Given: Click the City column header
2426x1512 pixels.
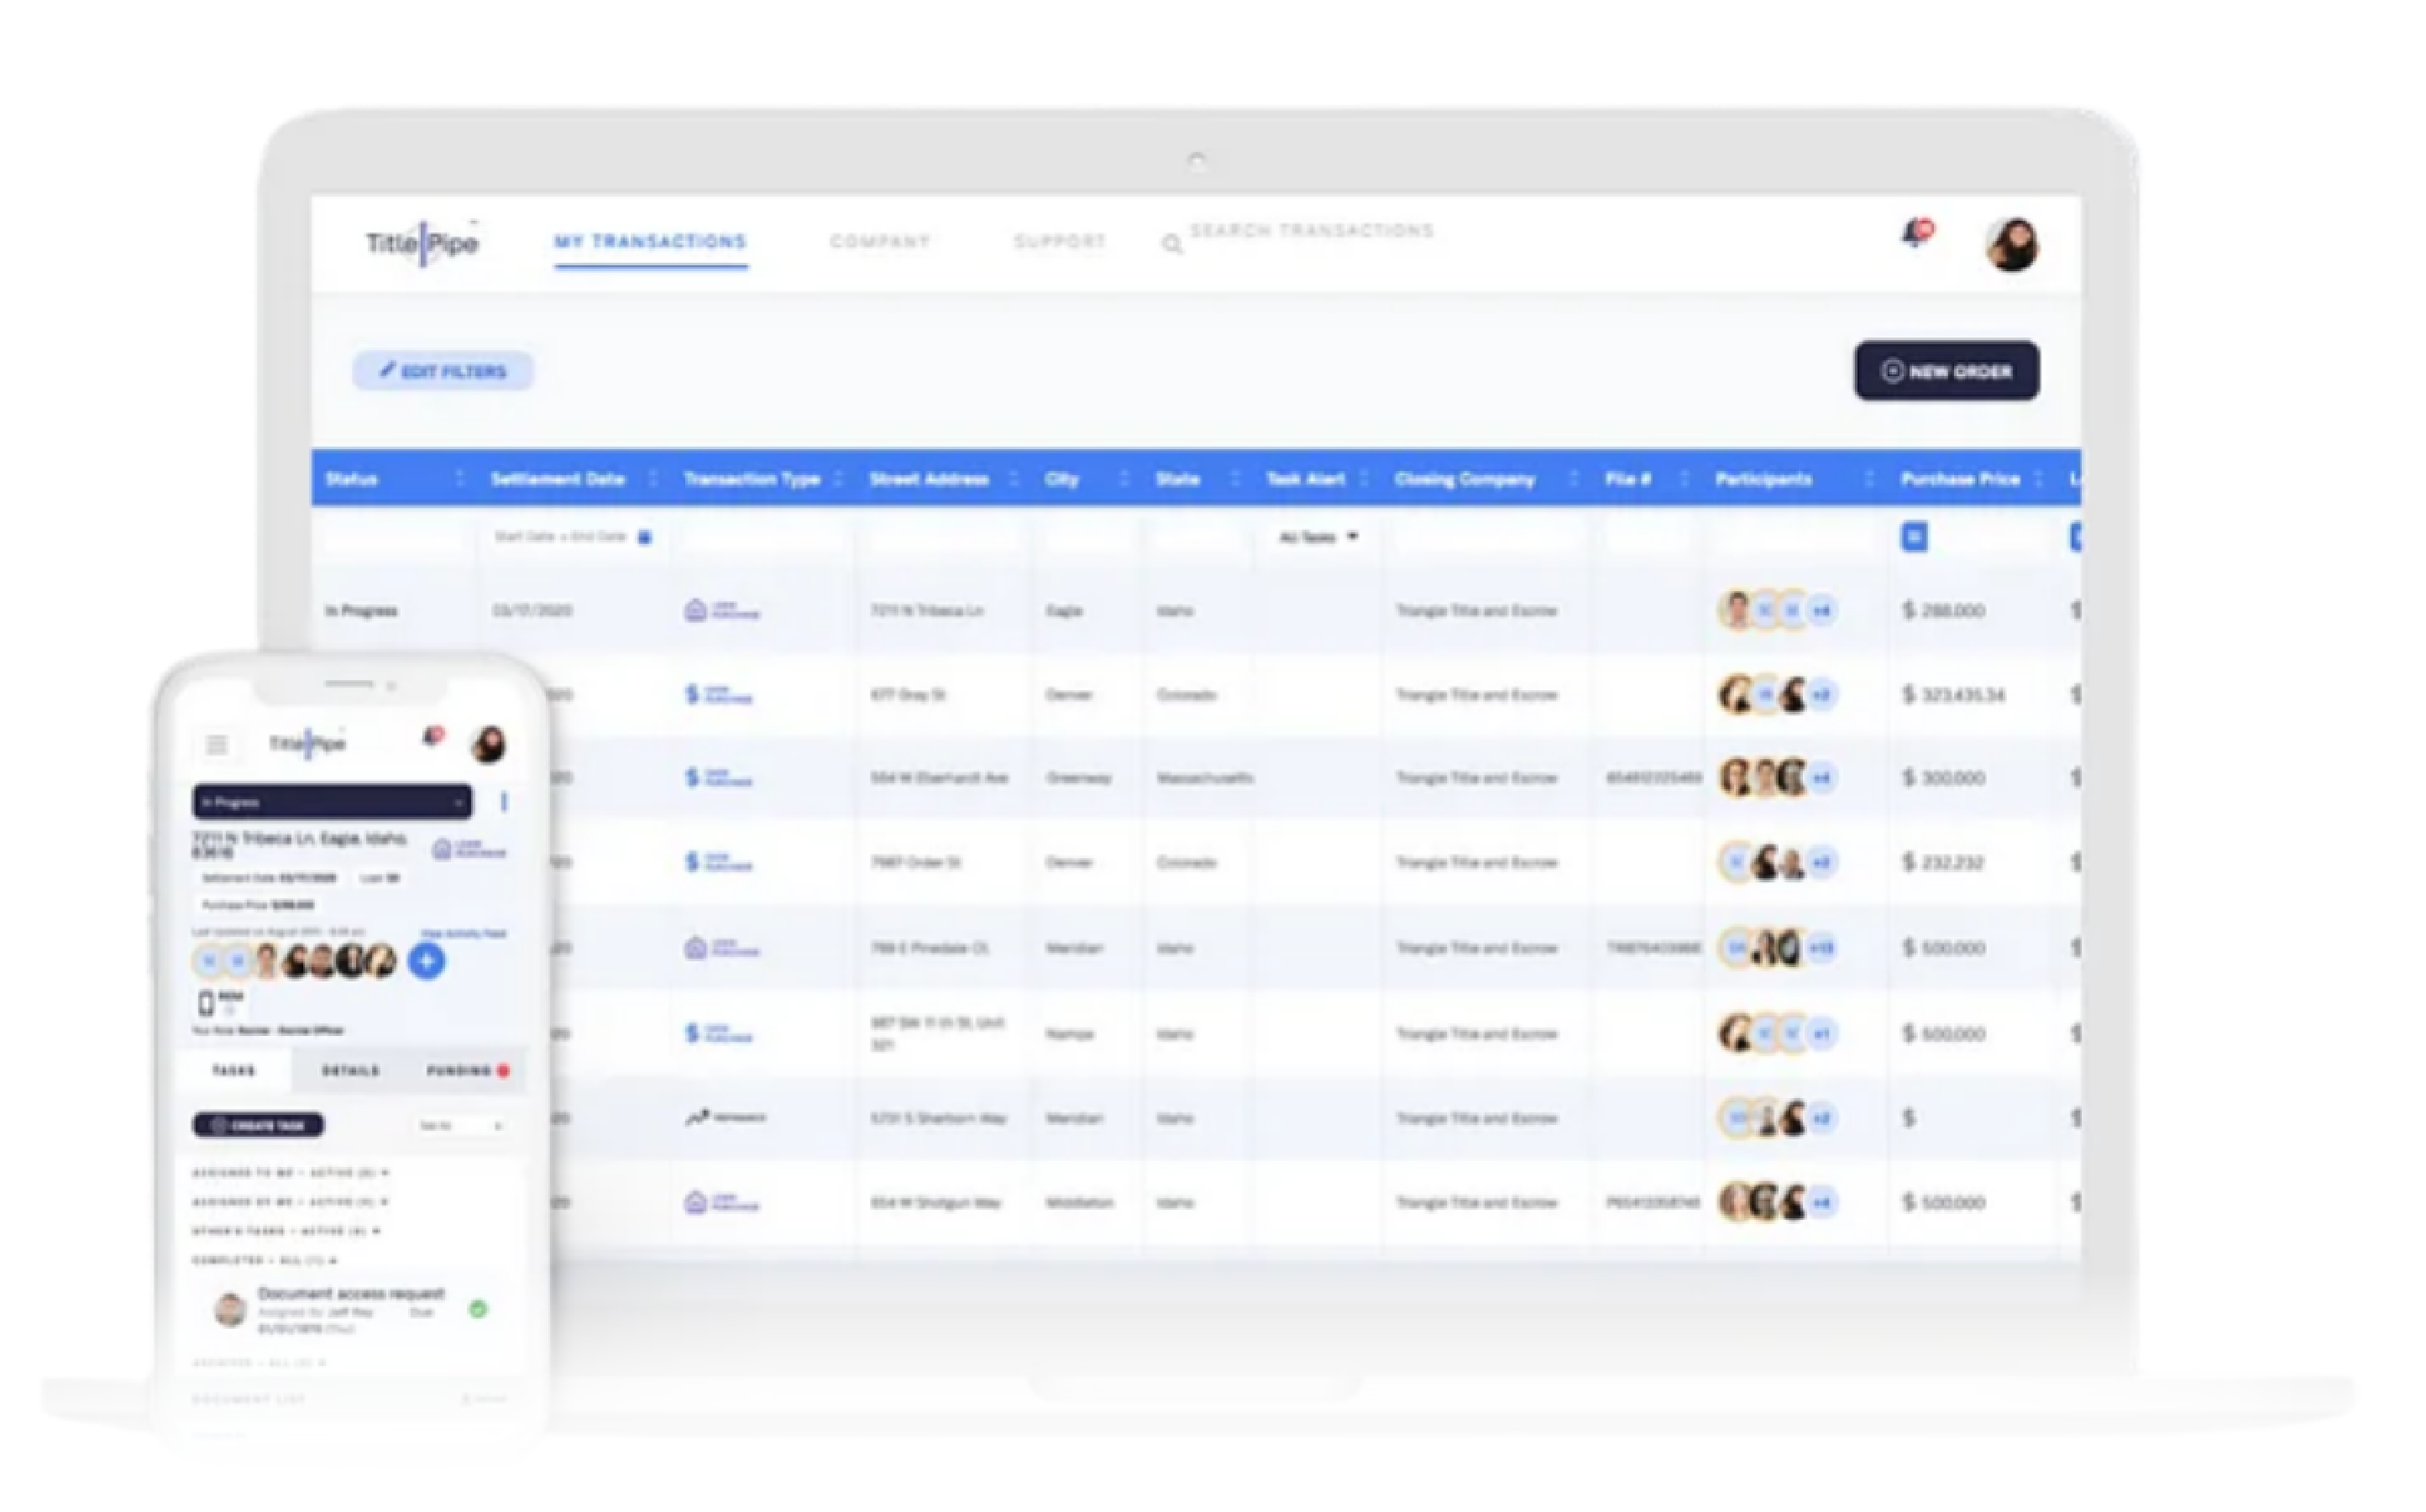Looking at the screenshot, I should pyautogui.click(x=1062, y=479).
